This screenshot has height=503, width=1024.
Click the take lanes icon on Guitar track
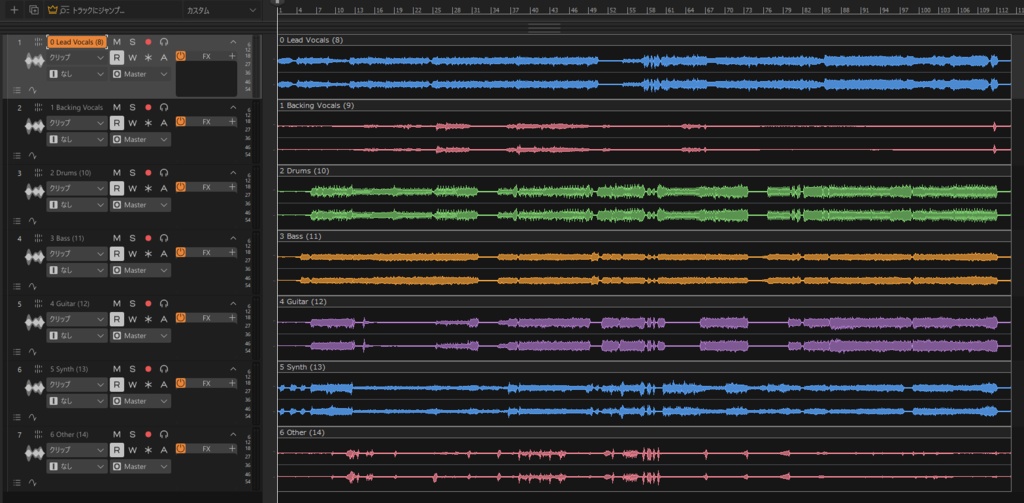(x=17, y=351)
